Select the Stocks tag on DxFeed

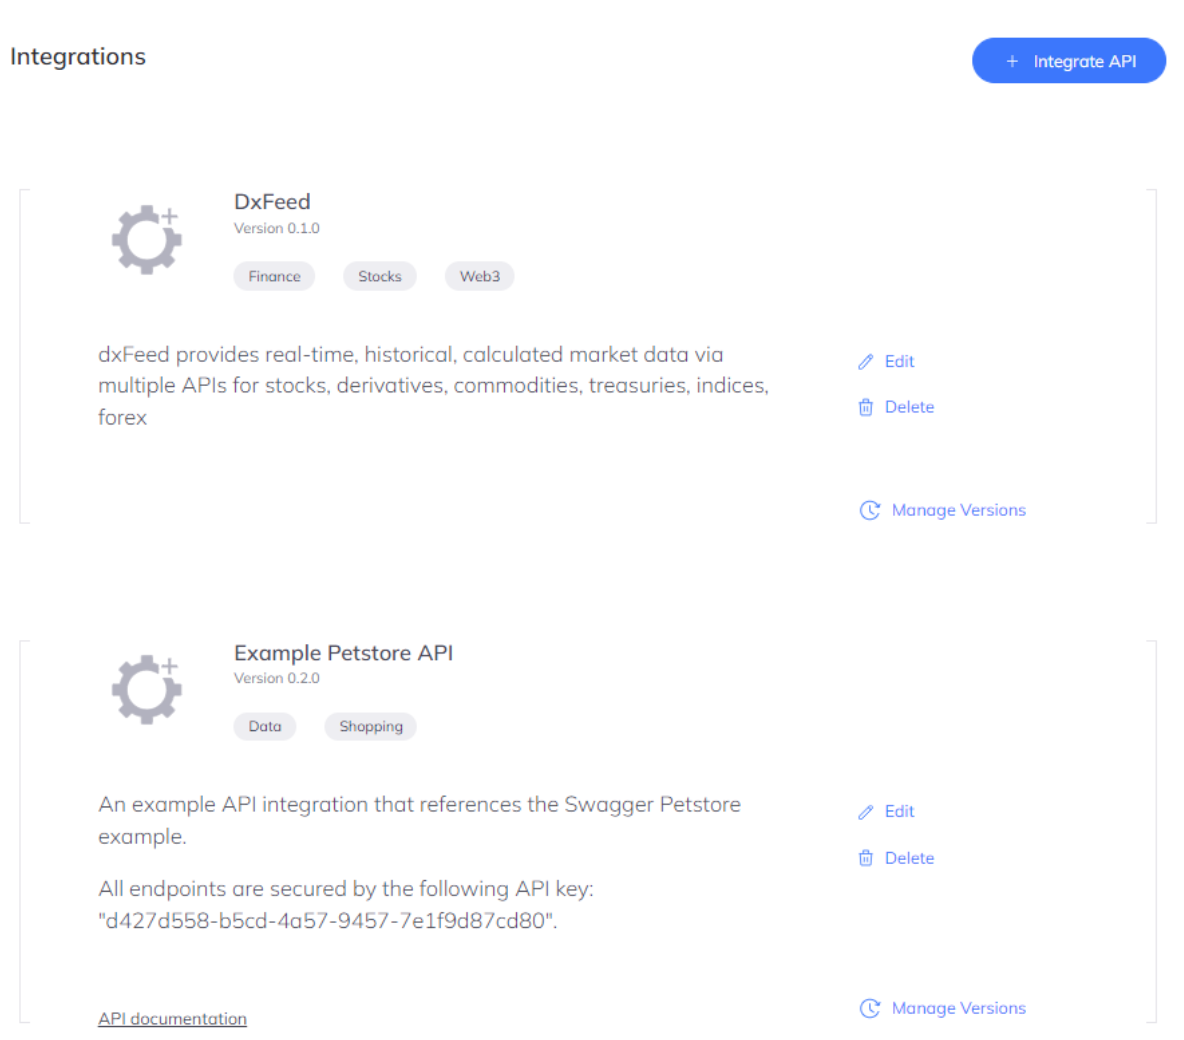tap(380, 276)
